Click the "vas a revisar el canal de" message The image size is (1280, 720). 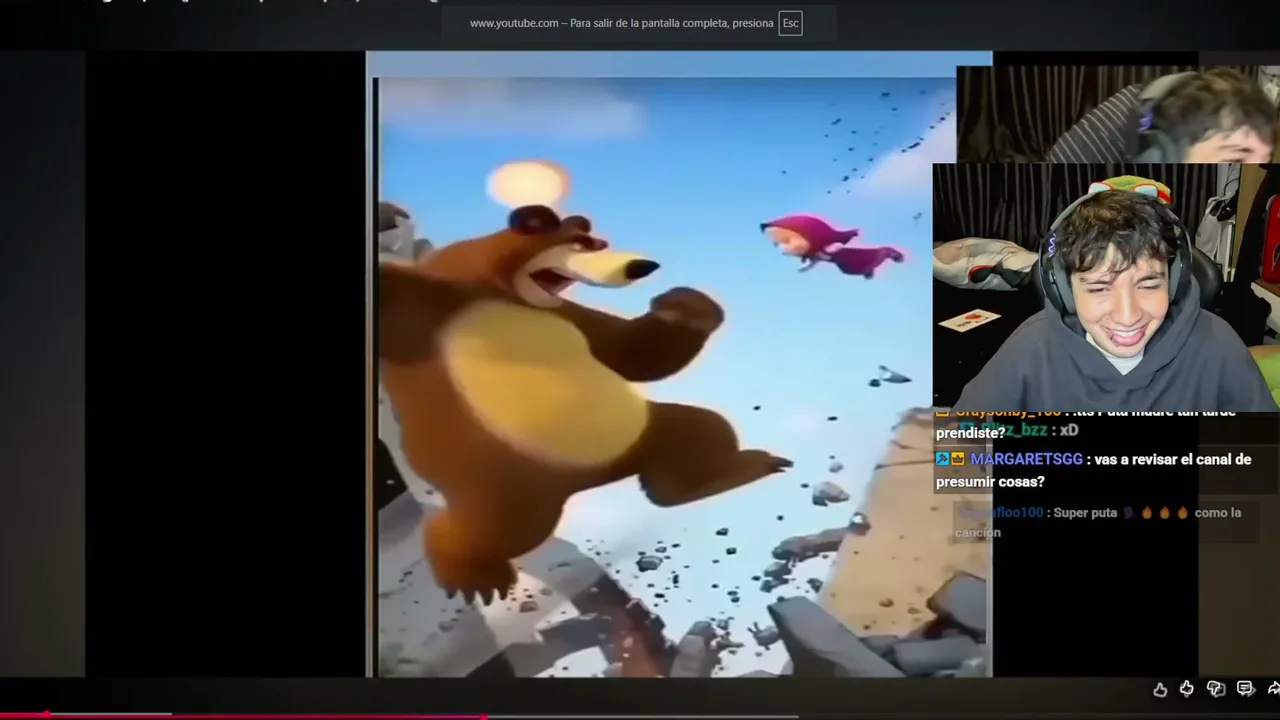tap(1173, 459)
